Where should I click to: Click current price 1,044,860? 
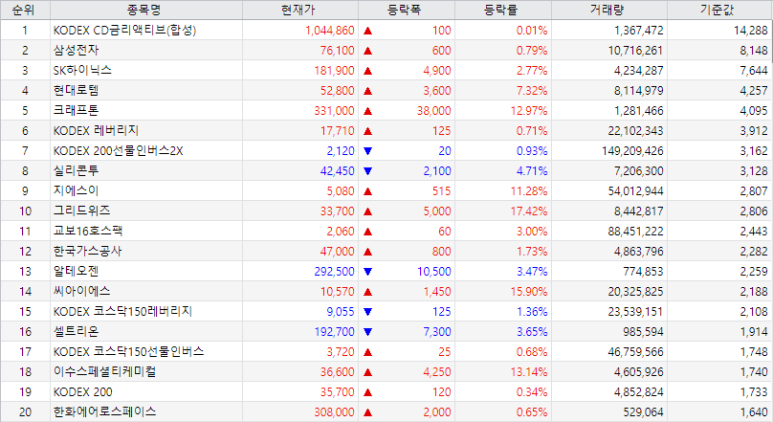(330, 31)
